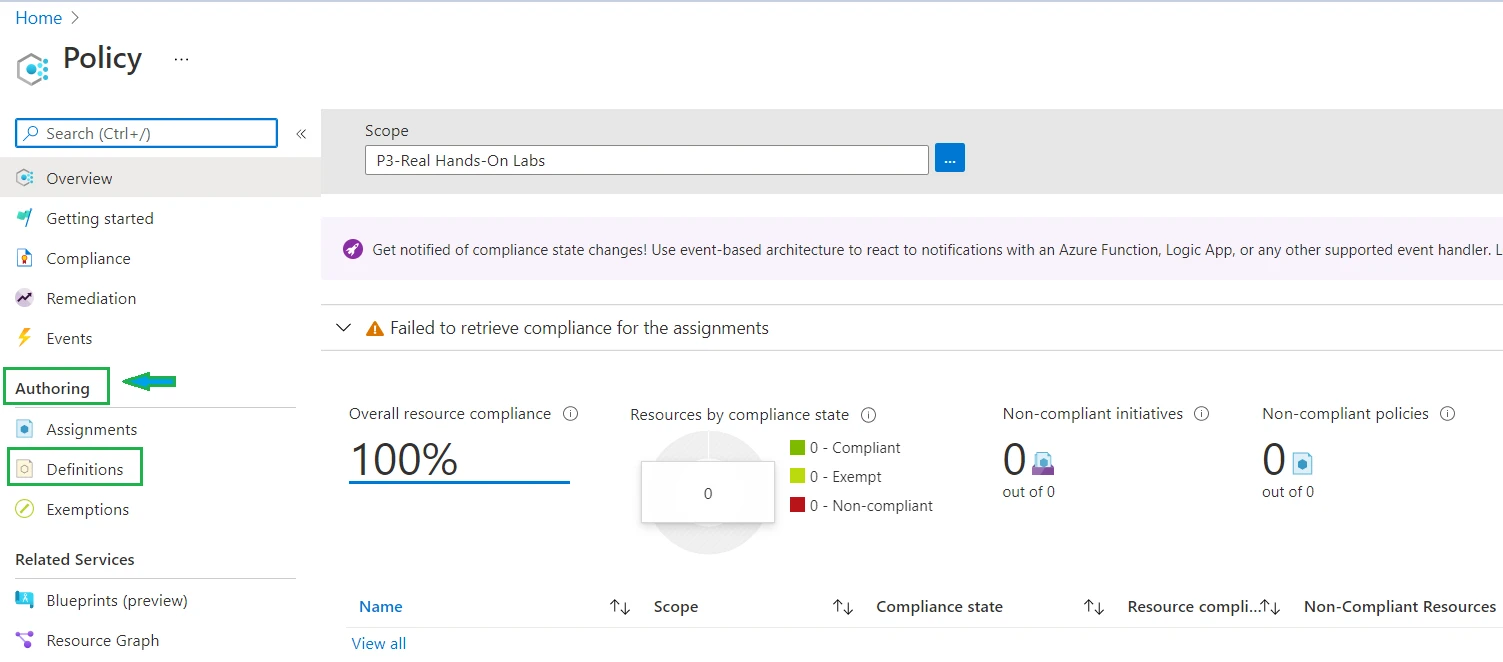Open the Blueprints (preview) icon
1503x662 pixels.
(x=24, y=599)
